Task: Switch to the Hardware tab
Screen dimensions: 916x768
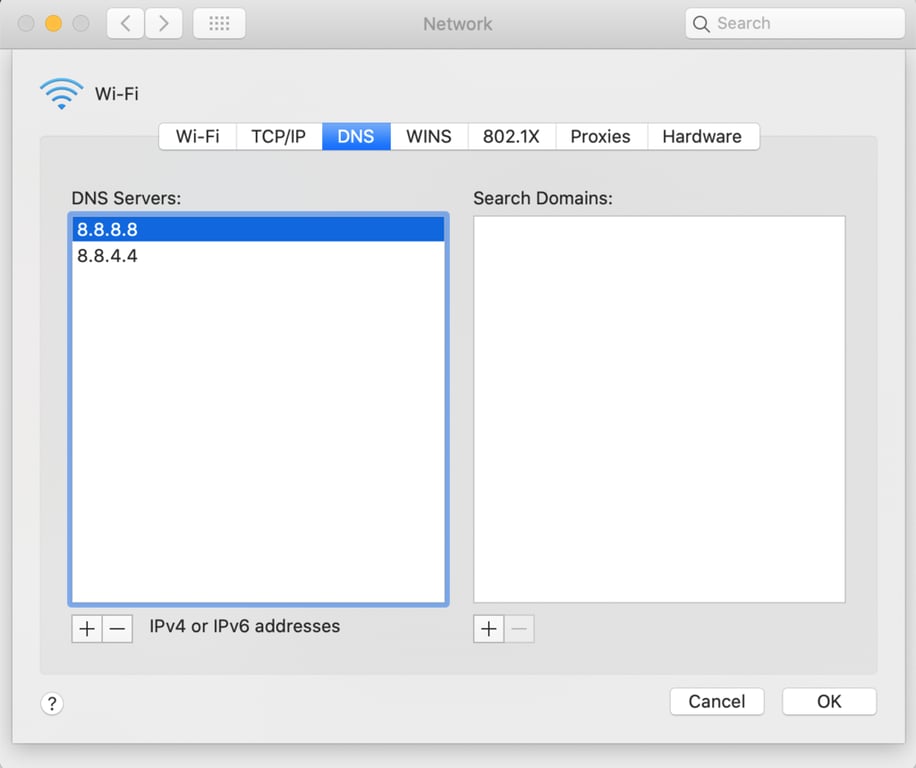Action: point(703,136)
